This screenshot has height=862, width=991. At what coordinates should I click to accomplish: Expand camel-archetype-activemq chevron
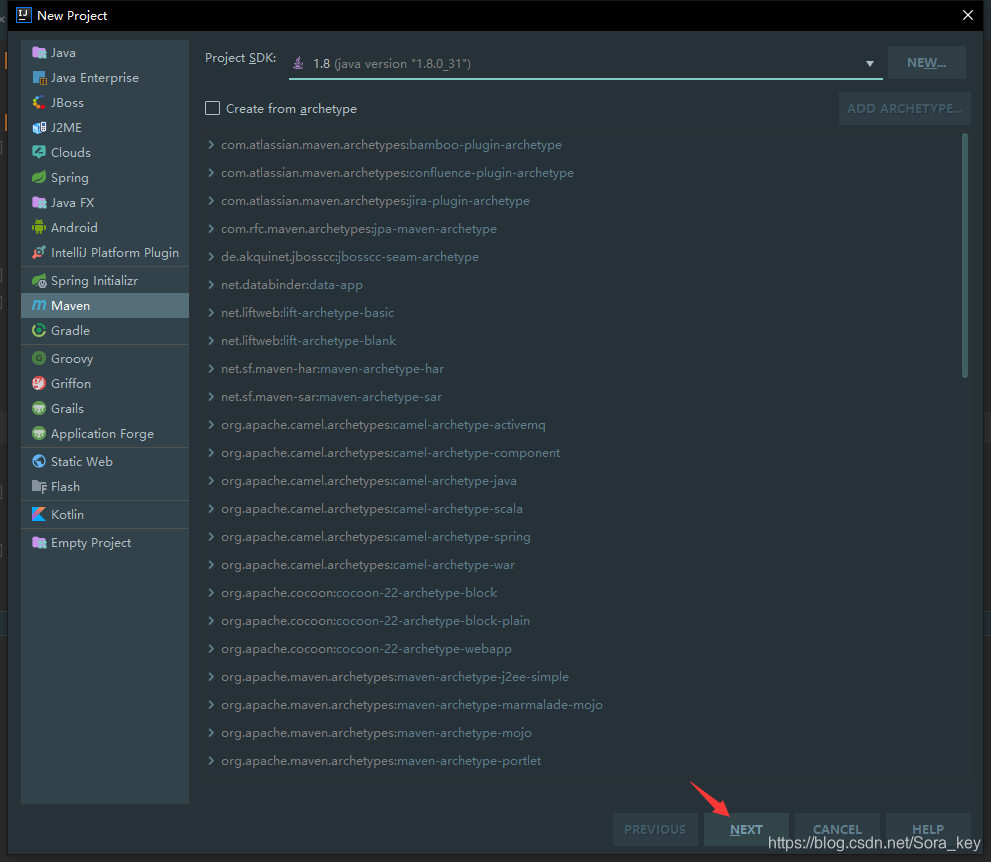(x=211, y=425)
